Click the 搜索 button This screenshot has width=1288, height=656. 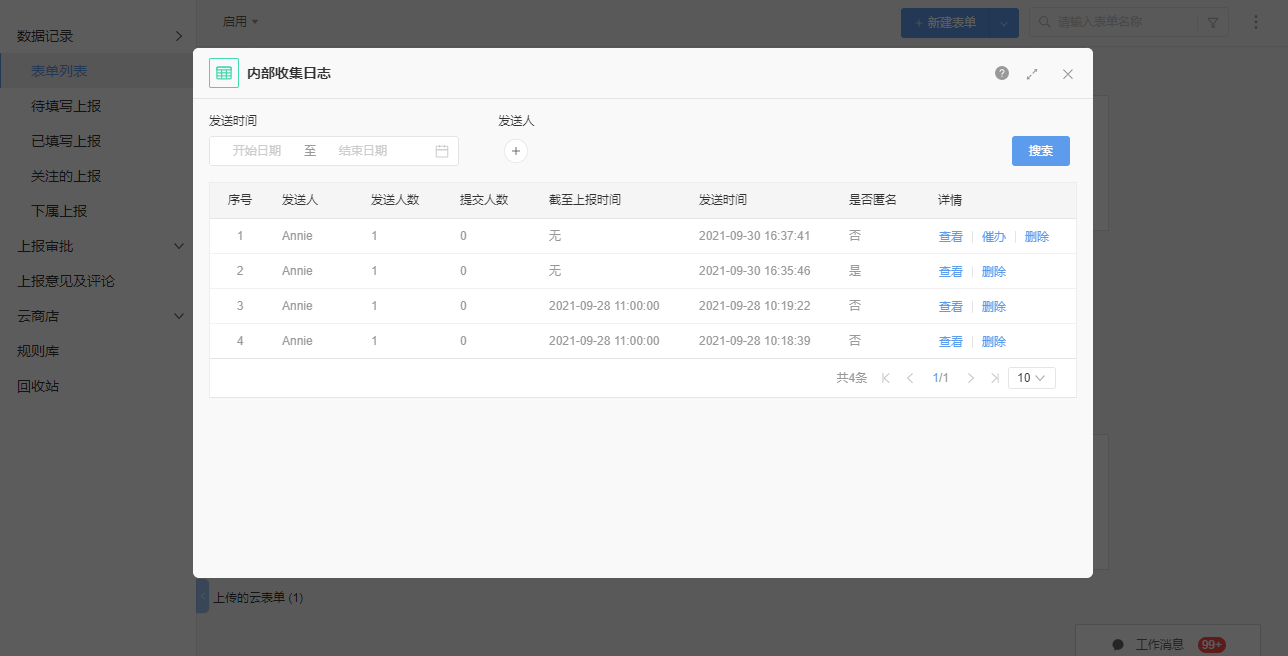[x=1041, y=151]
